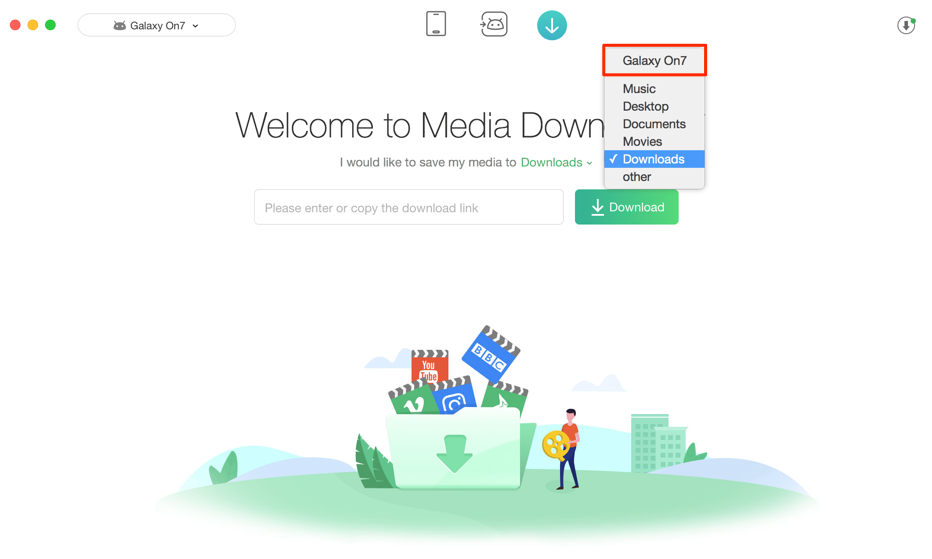
Task: Open the Device Manager phone icon
Action: 436,24
